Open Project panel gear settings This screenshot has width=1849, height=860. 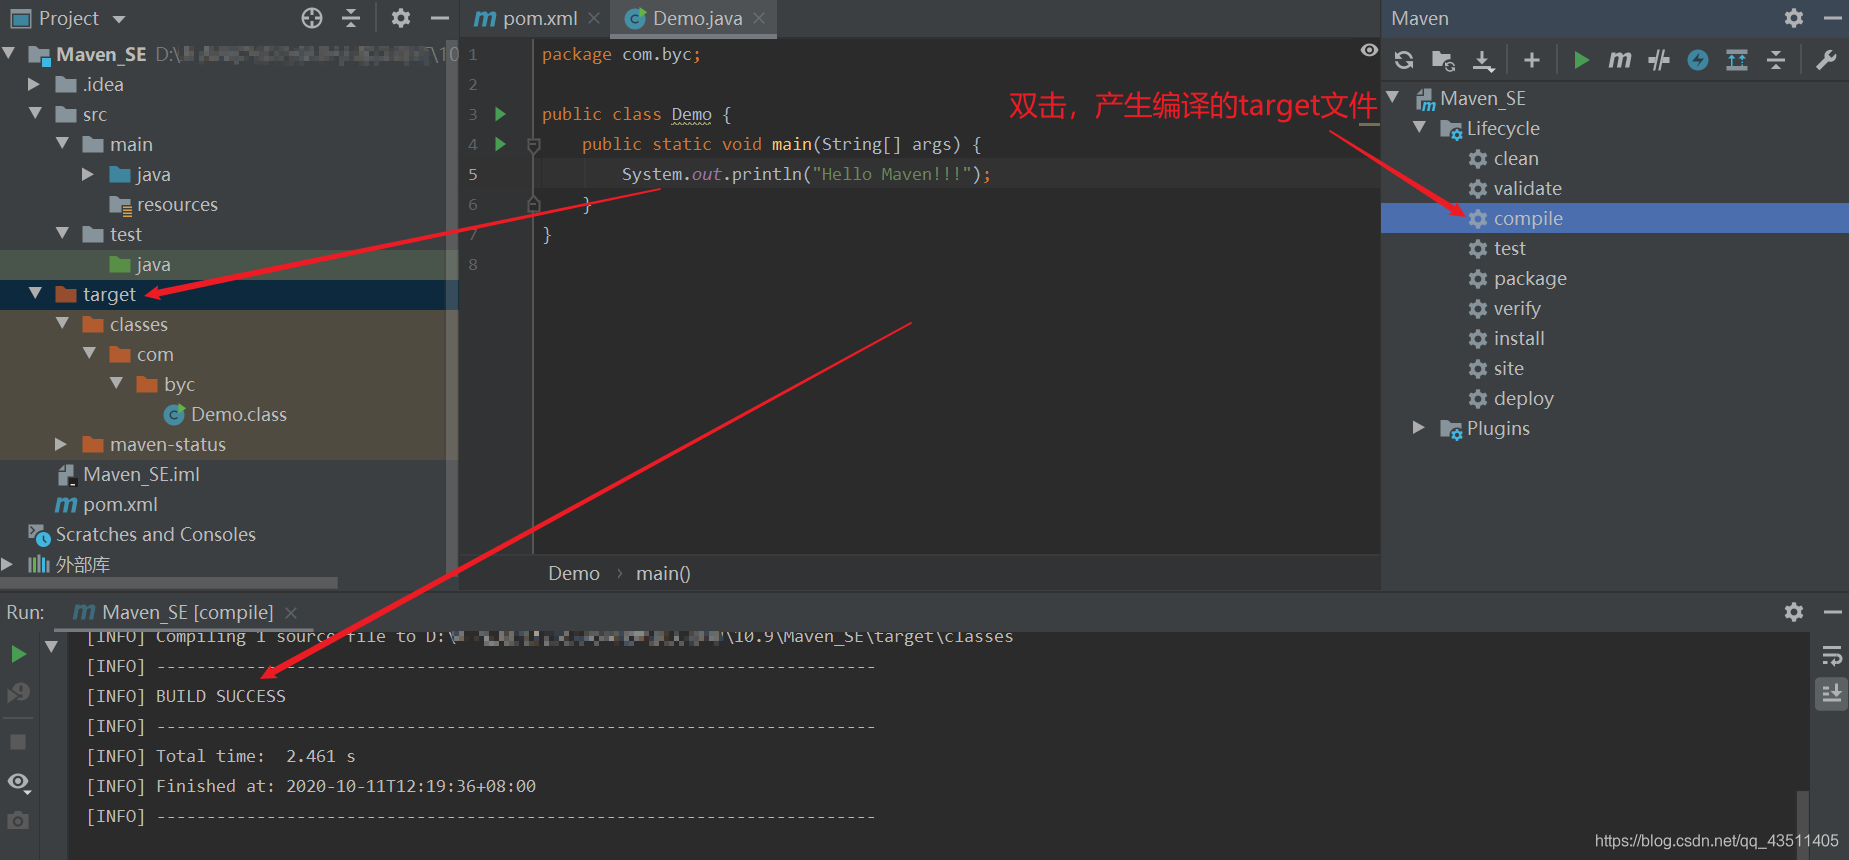pyautogui.click(x=401, y=18)
